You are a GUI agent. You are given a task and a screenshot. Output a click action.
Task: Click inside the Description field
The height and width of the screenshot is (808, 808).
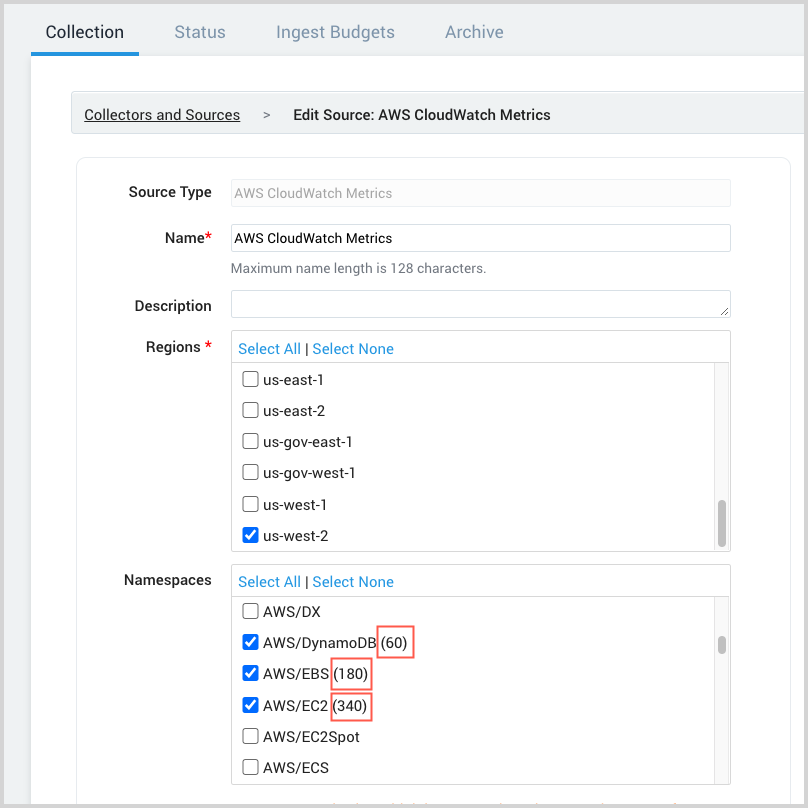[x=480, y=304]
